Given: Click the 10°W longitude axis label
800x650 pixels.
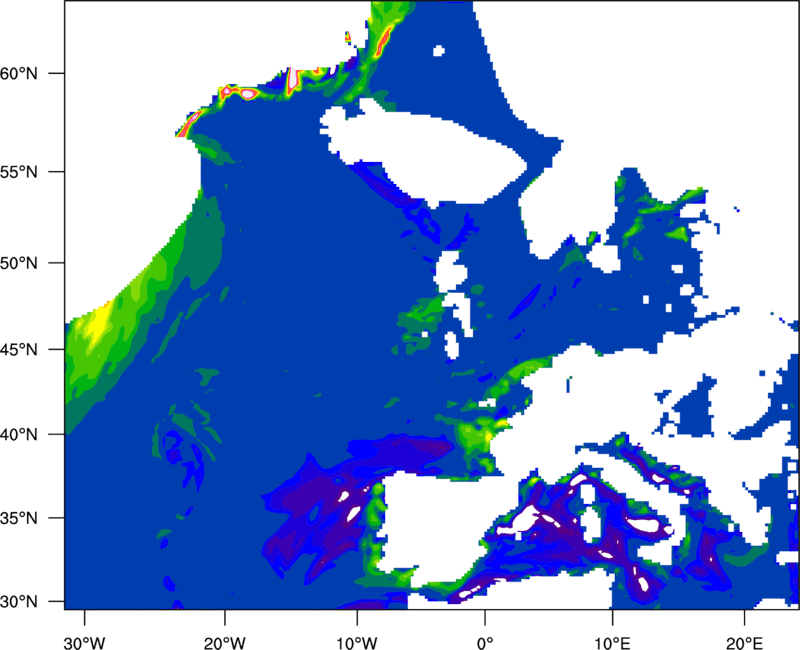Looking at the screenshot, I should click(x=357, y=643).
